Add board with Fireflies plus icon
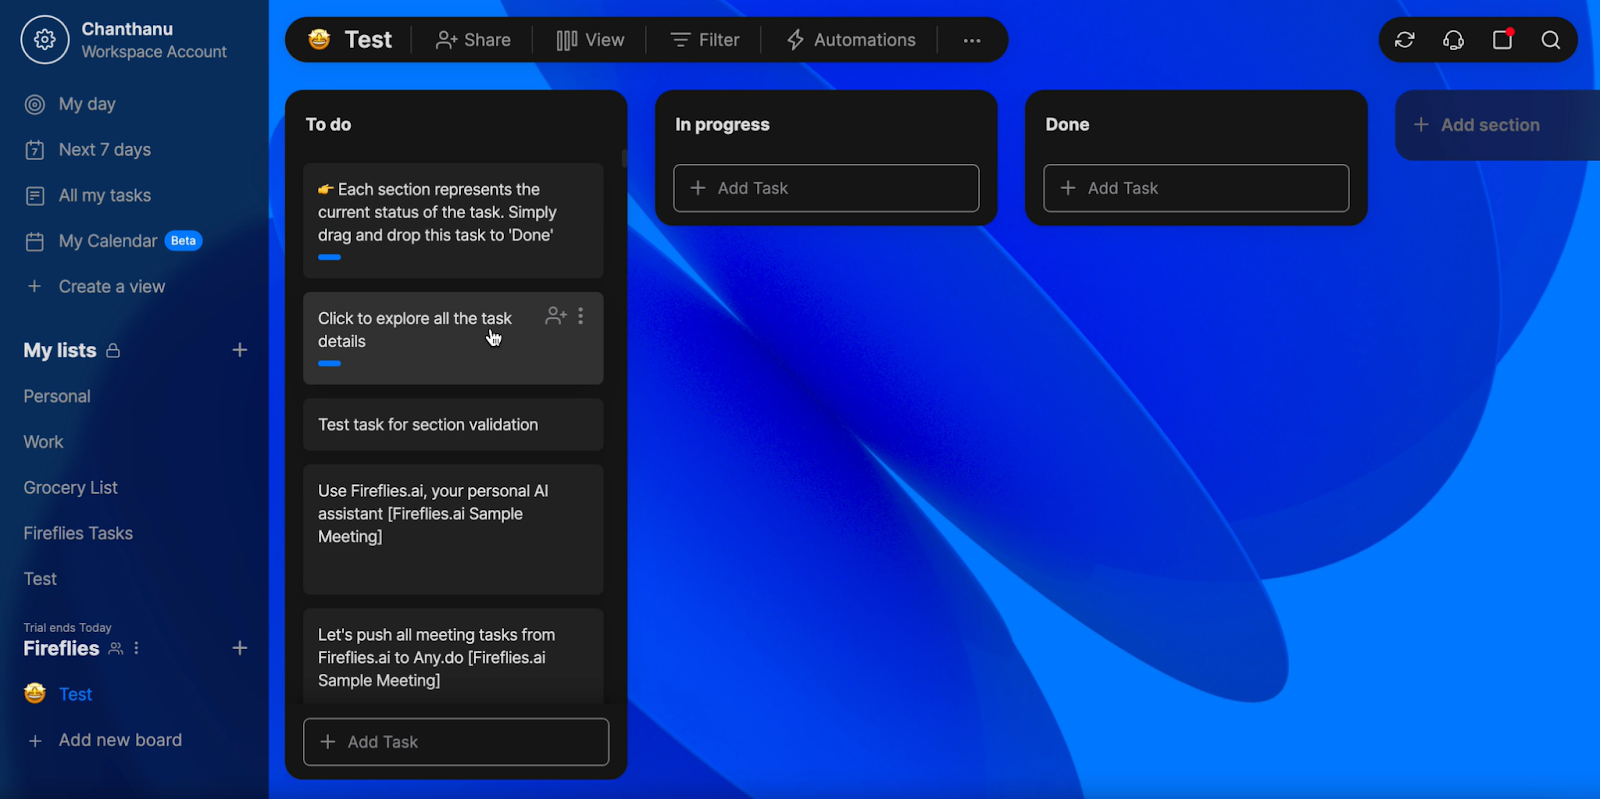Image resolution: width=1600 pixels, height=799 pixels. (240, 648)
